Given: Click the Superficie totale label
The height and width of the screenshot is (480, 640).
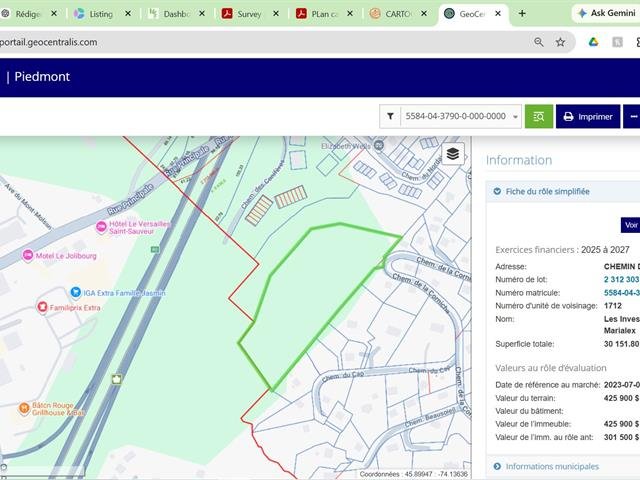Looking at the screenshot, I should 525,344.
